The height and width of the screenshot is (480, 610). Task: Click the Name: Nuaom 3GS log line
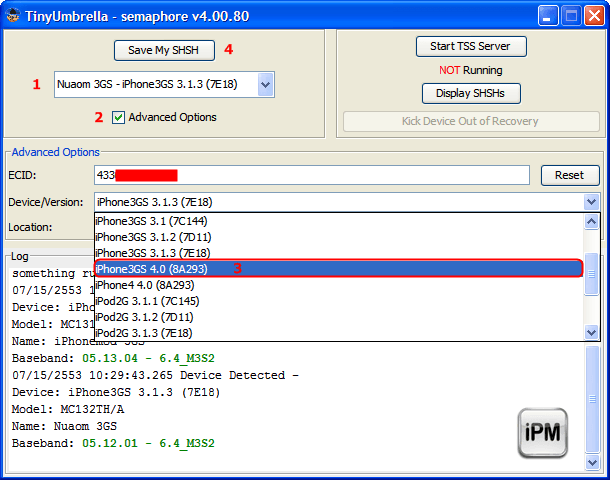pyautogui.click(x=64, y=426)
